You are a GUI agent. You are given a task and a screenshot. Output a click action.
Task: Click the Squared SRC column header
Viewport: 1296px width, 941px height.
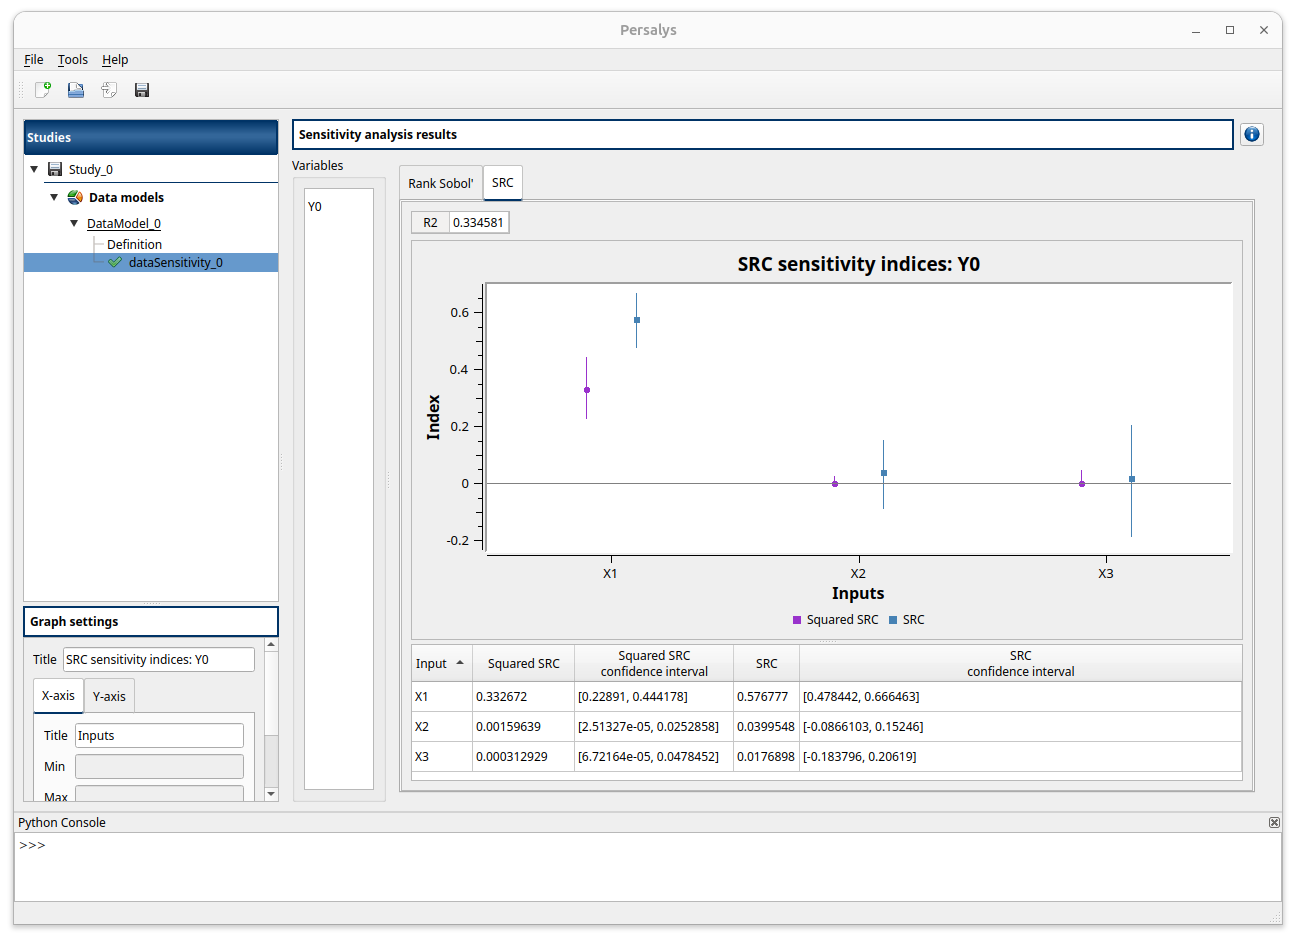click(x=523, y=664)
